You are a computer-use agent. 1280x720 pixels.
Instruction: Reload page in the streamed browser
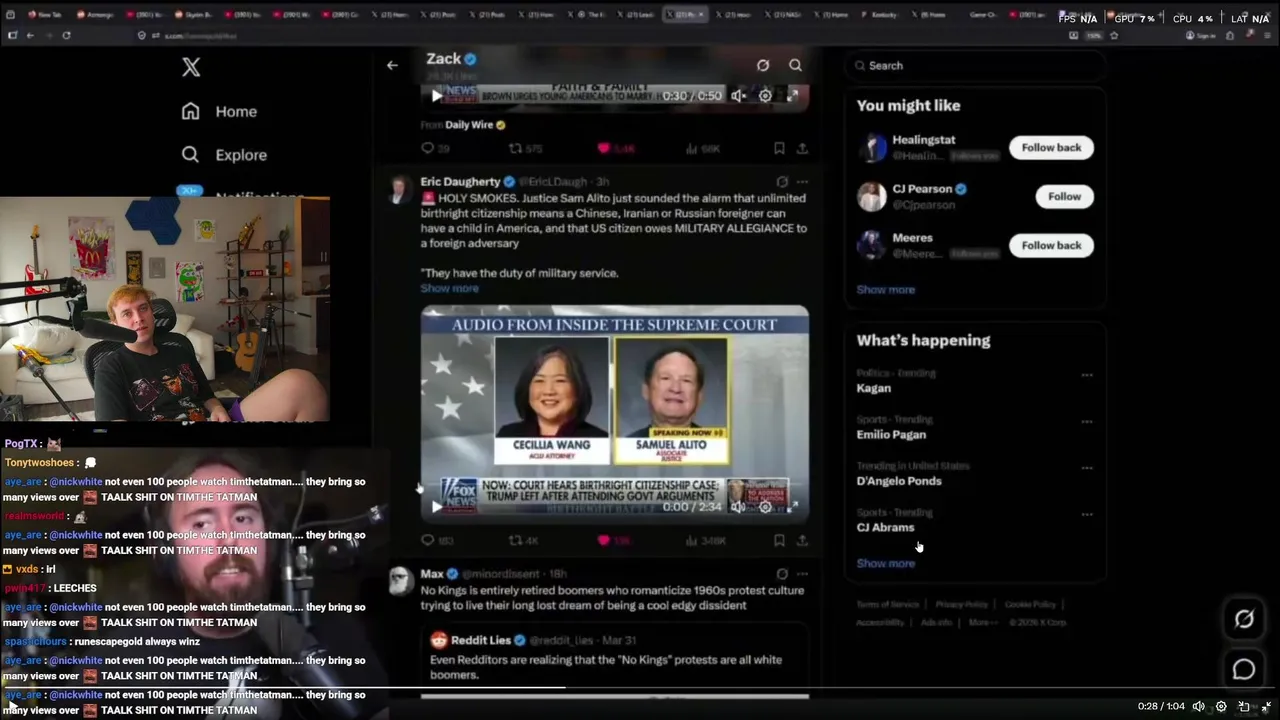pyautogui.click(x=66, y=35)
